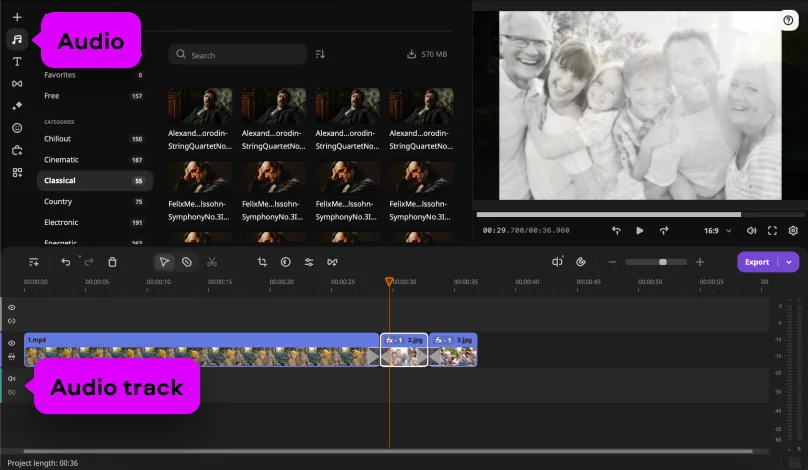This screenshot has width=808, height=470.
Task: Open the sort order menu beside search
Action: tap(320, 54)
